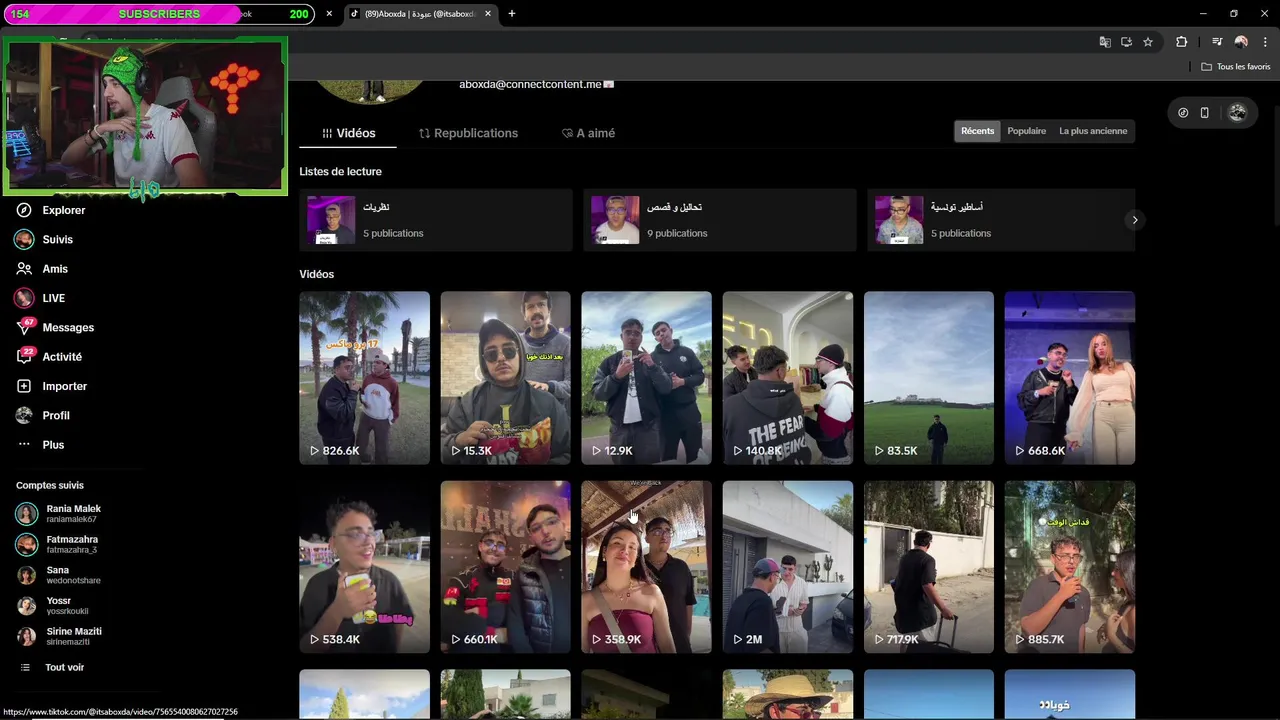Open the video with 538.4K views
The image size is (1280, 720).
click(364, 567)
